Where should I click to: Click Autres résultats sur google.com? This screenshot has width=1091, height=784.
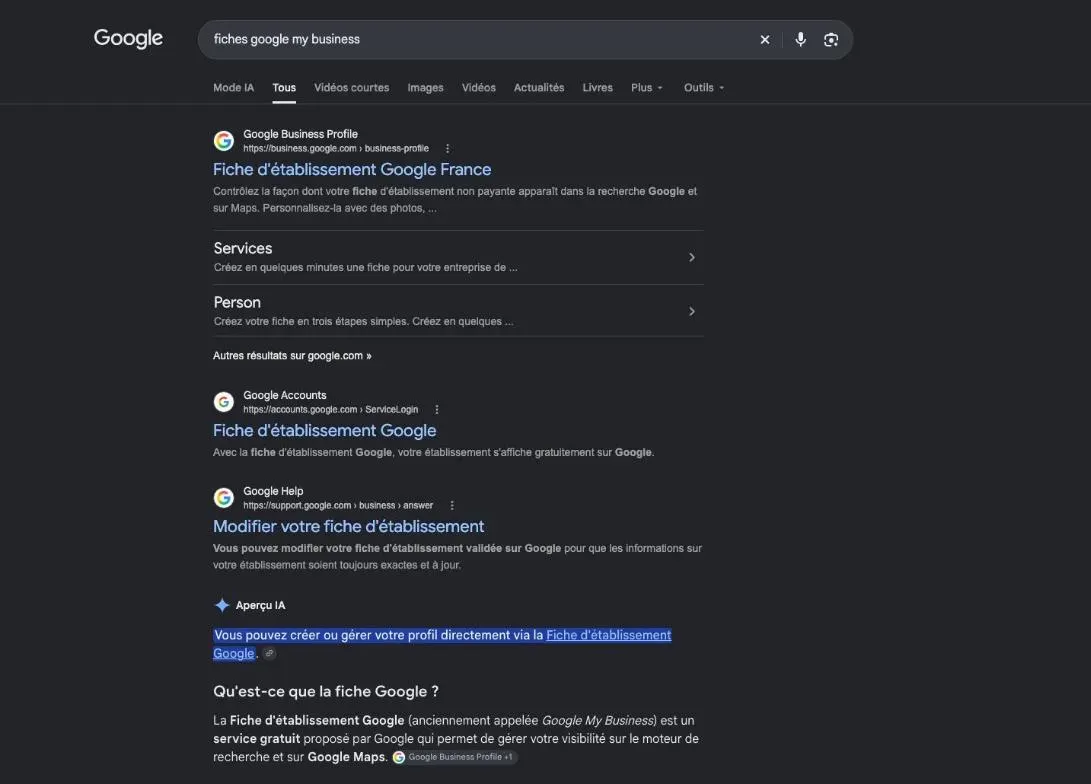point(292,355)
